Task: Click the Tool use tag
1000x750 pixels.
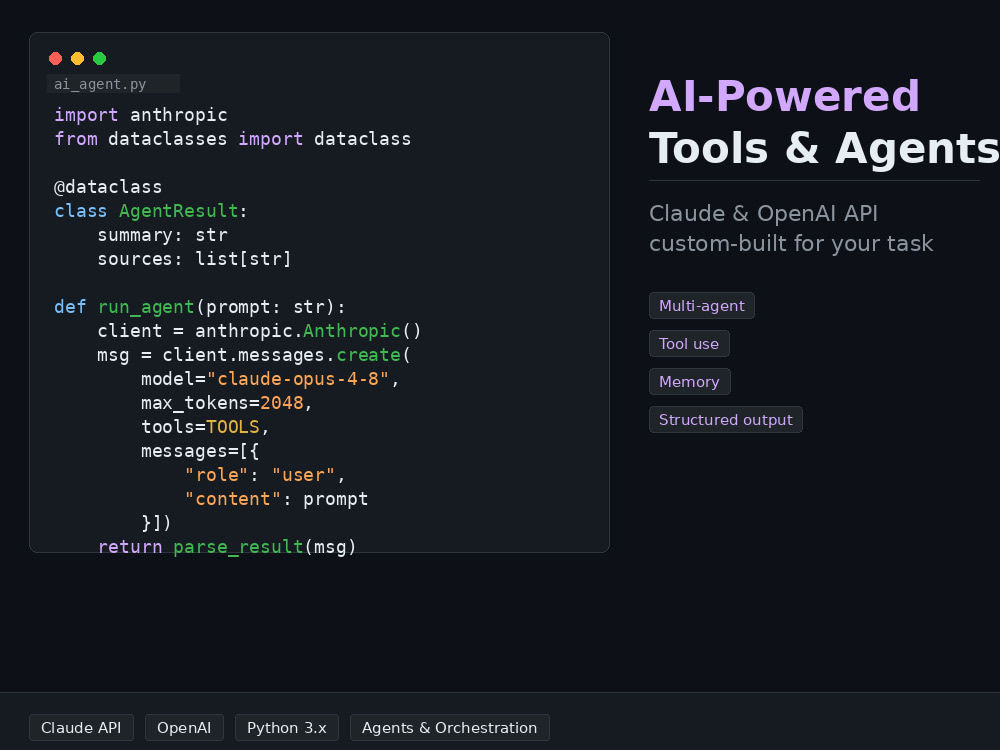Action: click(689, 344)
